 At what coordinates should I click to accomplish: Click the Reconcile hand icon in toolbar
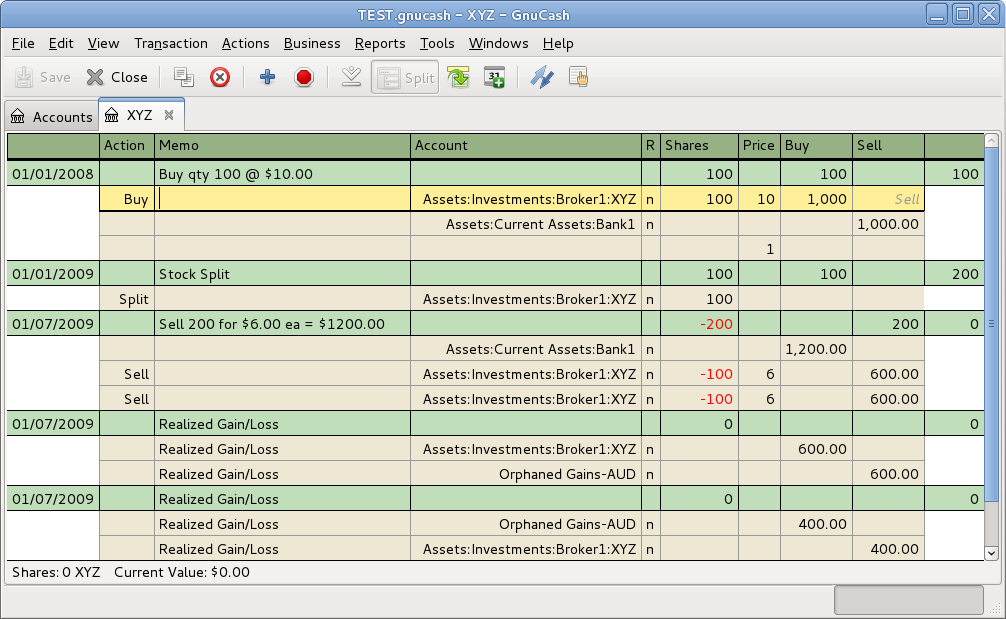coord(578,77)
